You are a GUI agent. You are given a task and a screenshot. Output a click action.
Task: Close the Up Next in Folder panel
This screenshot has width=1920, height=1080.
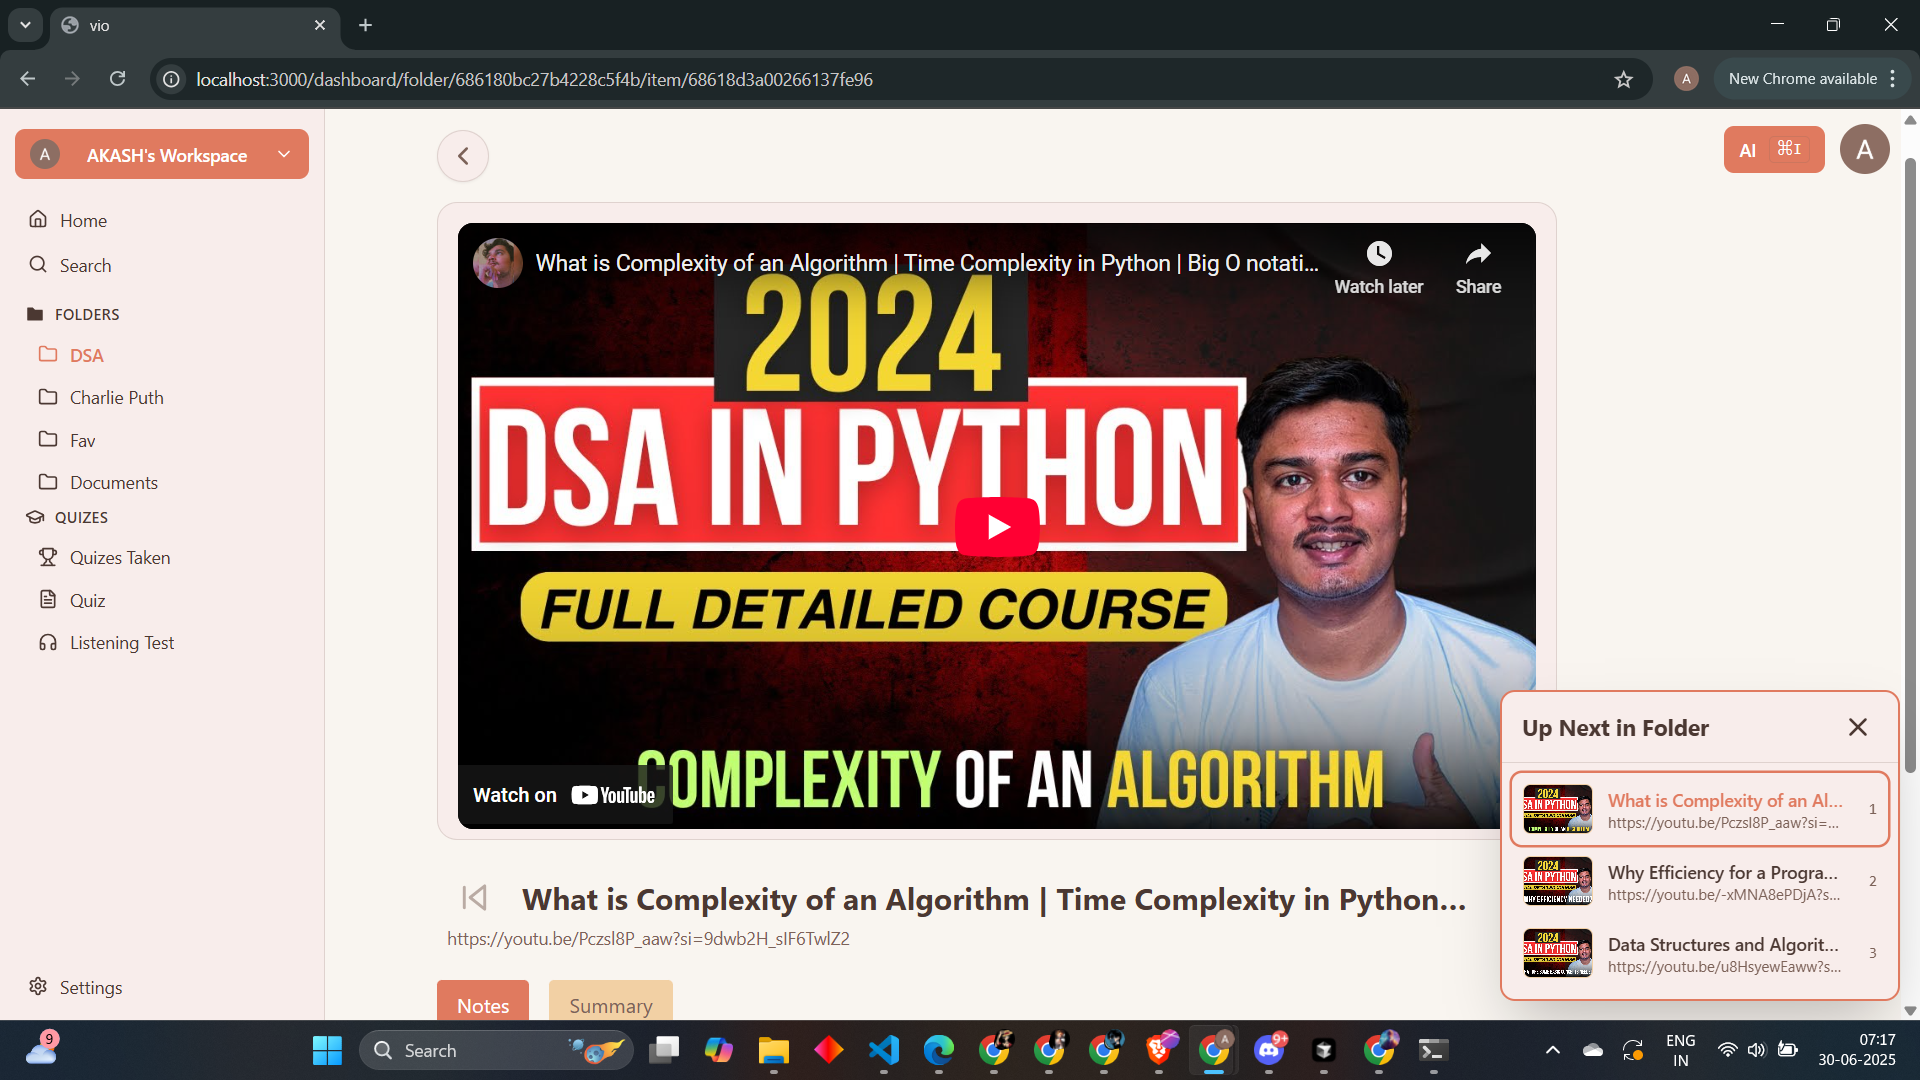[1857, 728]
